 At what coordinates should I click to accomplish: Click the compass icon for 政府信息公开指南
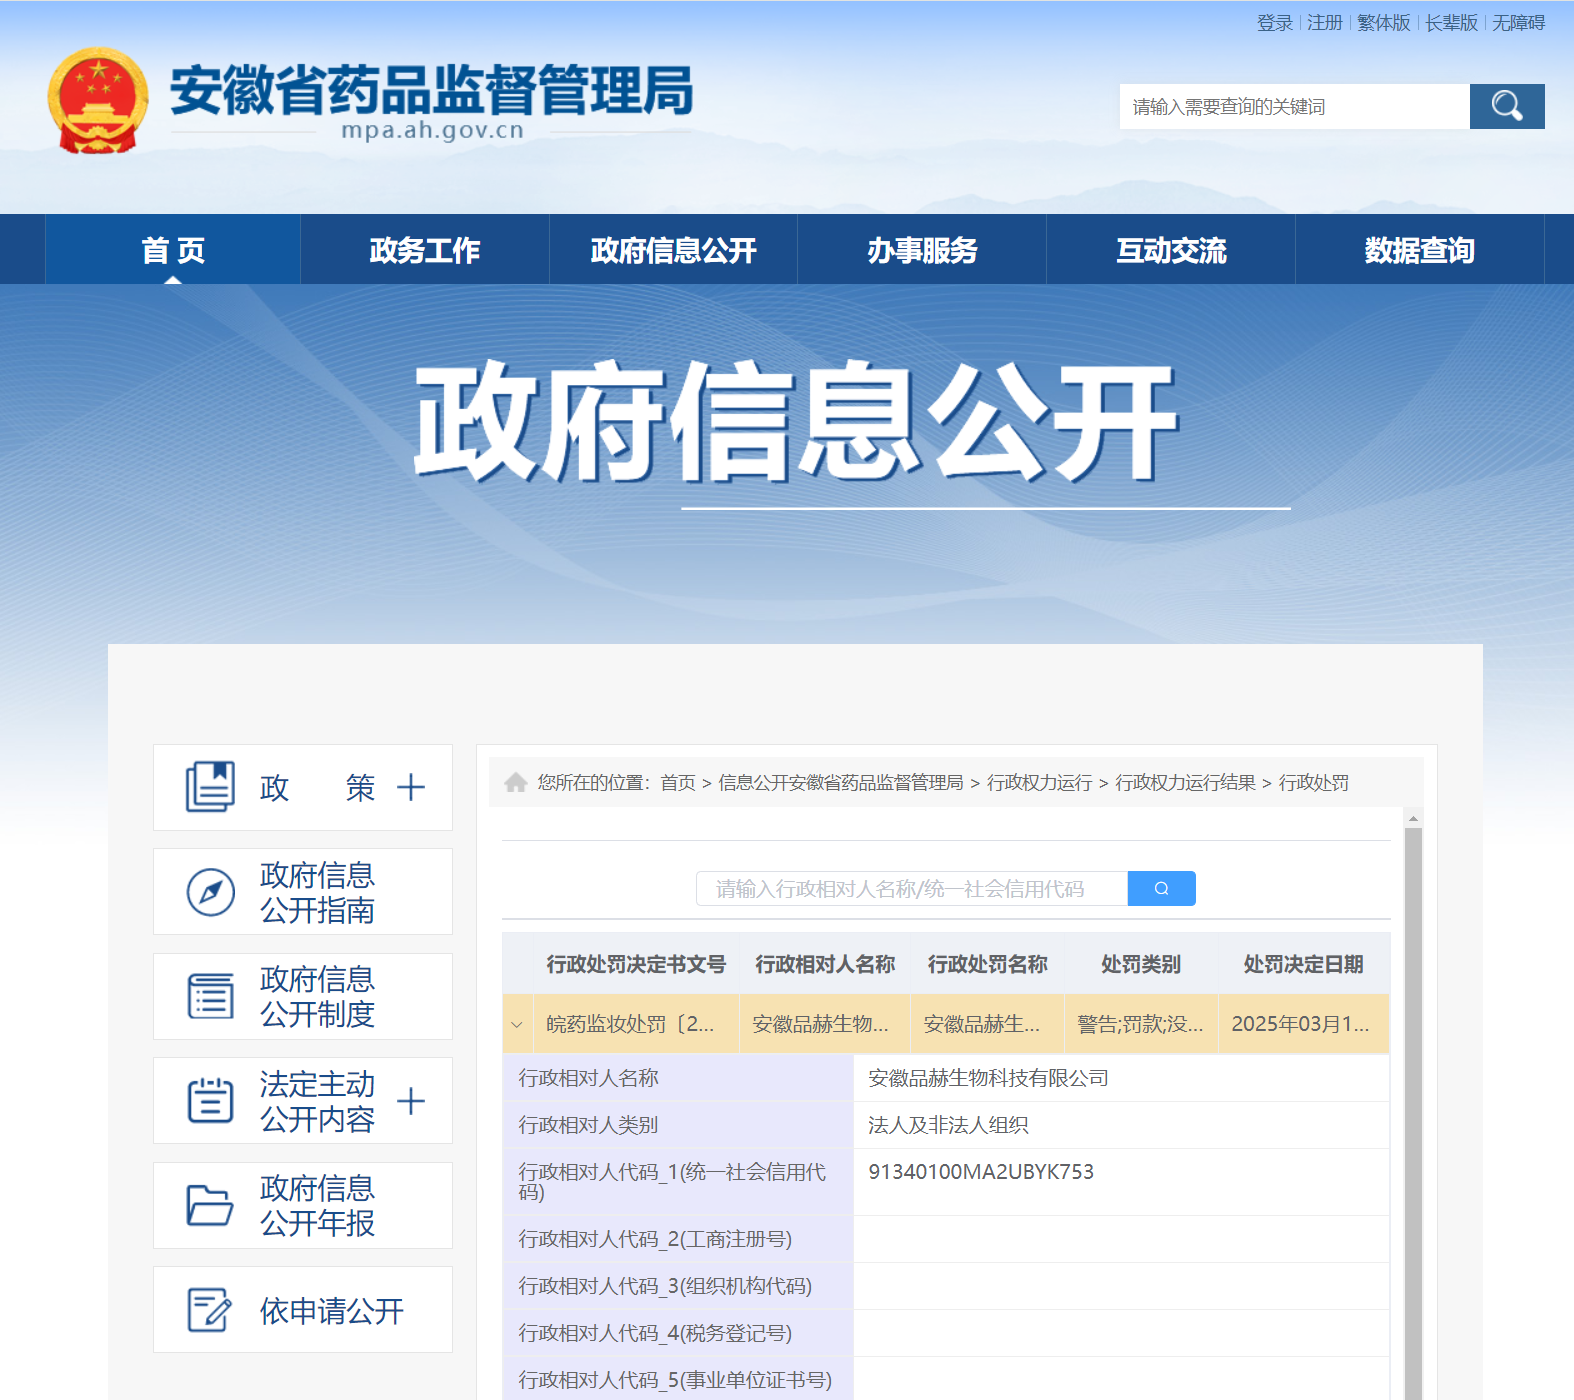[210, 892]
